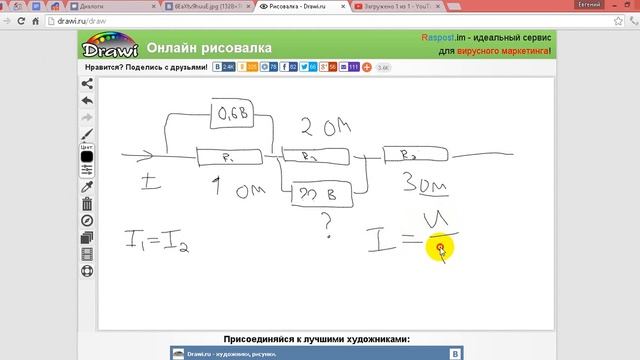Image resolution: width=640 pixels, height=360 pixels.
Task: Click the orange plus more-sharing button
Action: point(367,67)
